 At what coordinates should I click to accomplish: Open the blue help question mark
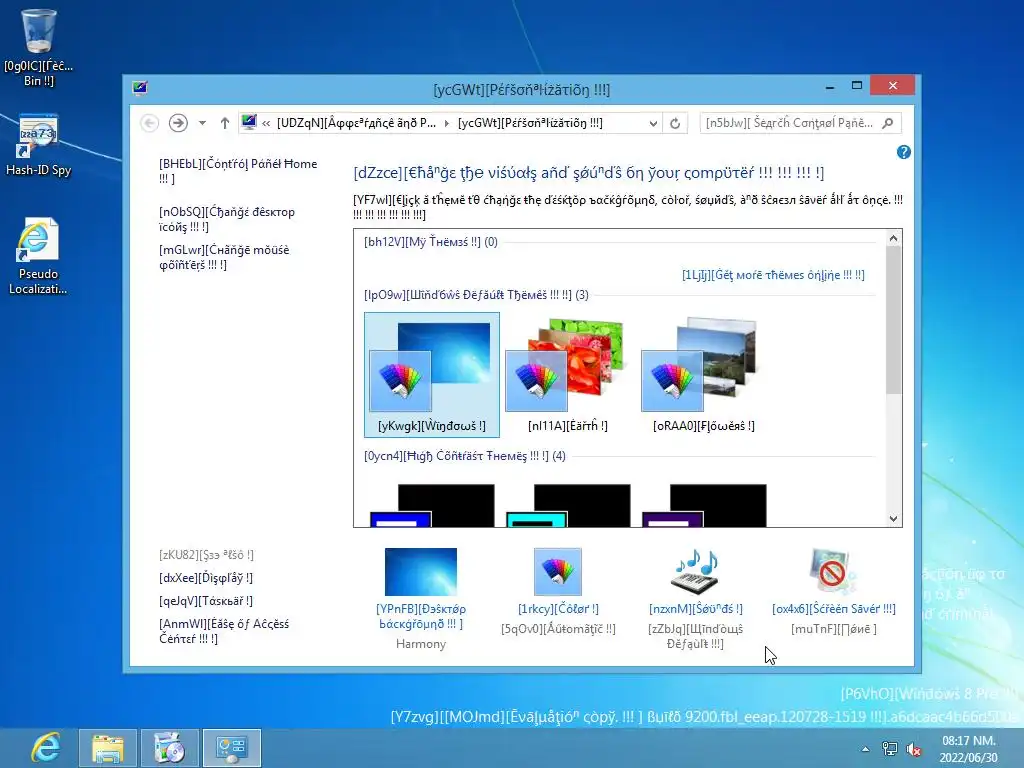coord(904,152)
